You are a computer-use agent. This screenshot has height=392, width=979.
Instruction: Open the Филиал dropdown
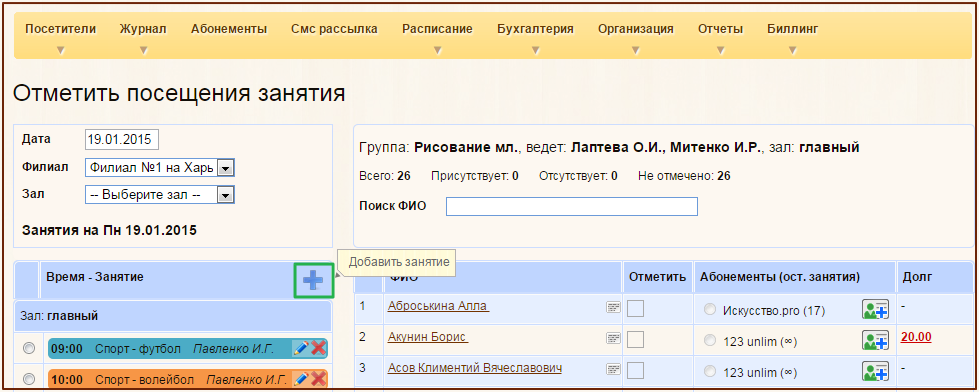(x=159, y=167)
